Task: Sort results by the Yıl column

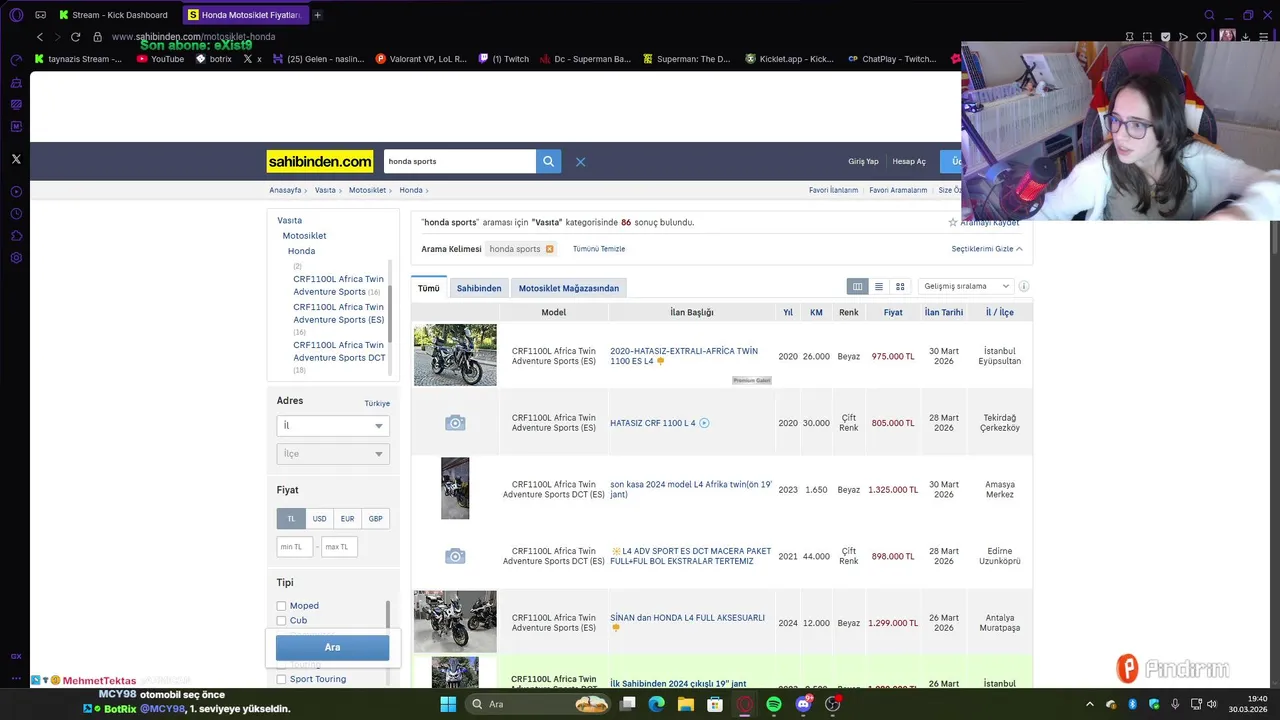Action: [x=788, y=313]
